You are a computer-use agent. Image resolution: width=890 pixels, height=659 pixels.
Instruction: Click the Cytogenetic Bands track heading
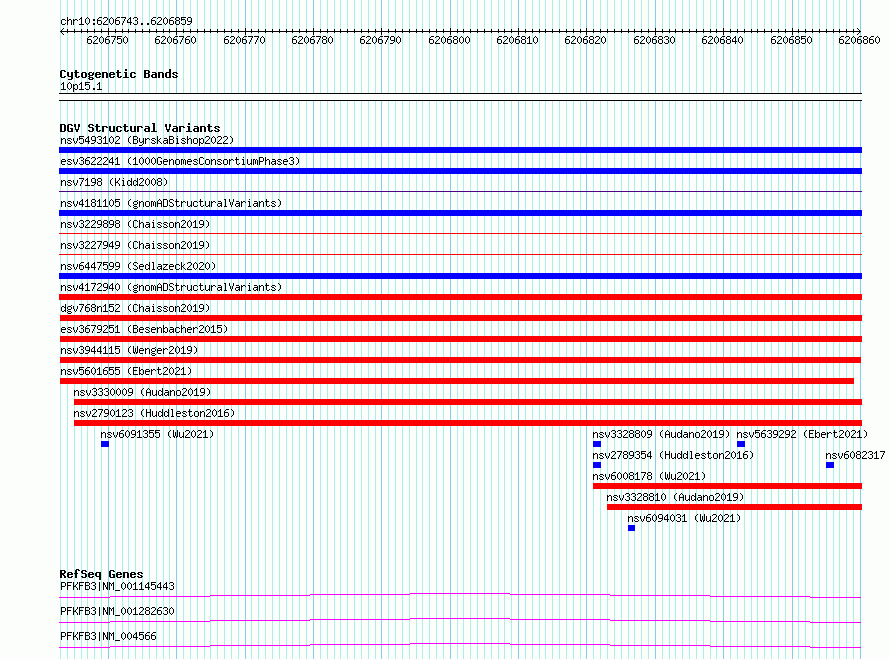119,74
